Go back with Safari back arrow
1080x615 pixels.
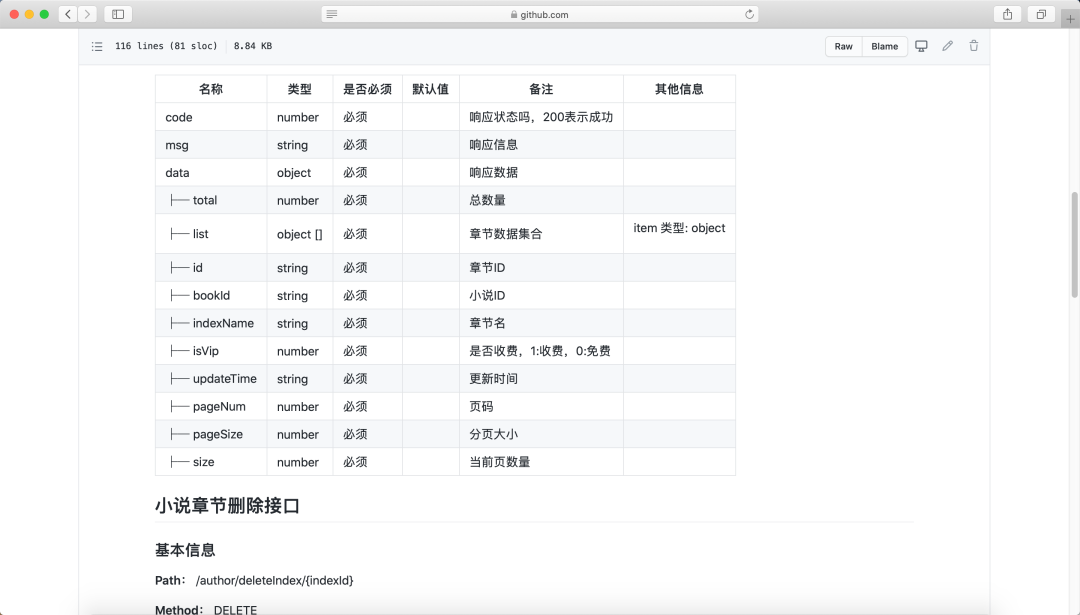pyautogui.click(x=68, y=14)
